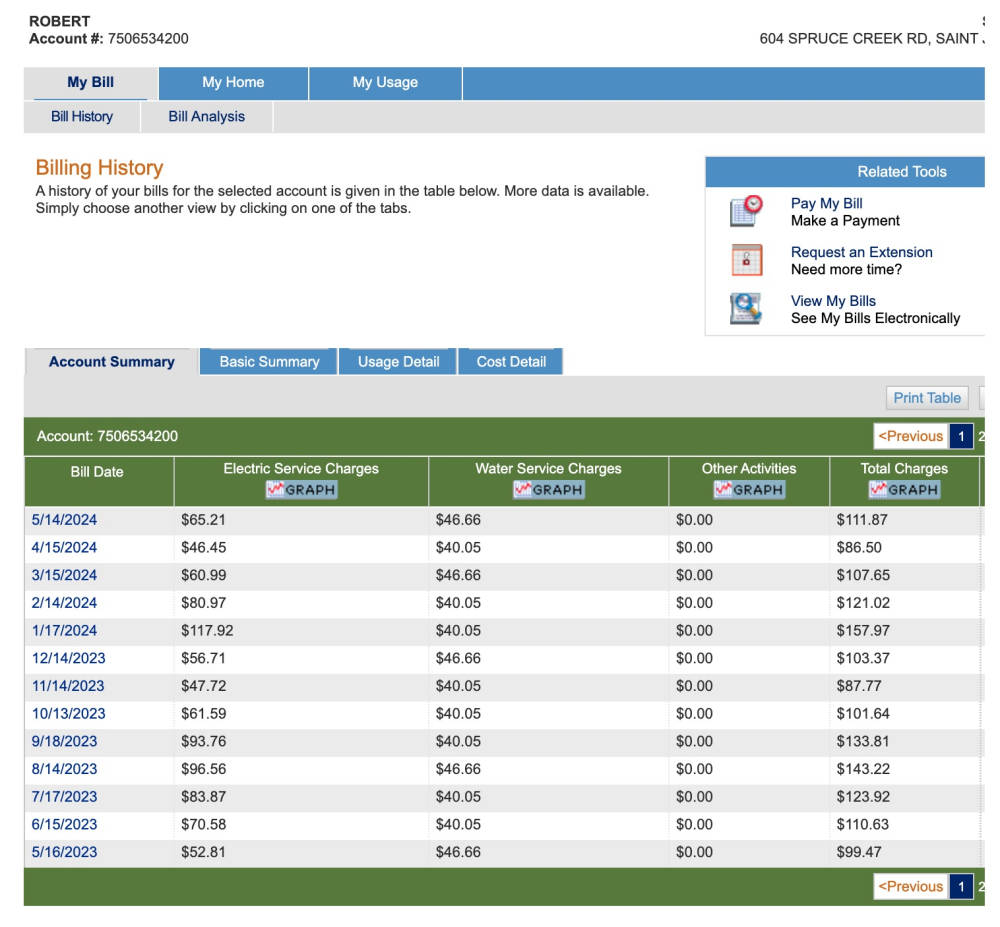Click top Previous pagination button

(x=910, y=437)
